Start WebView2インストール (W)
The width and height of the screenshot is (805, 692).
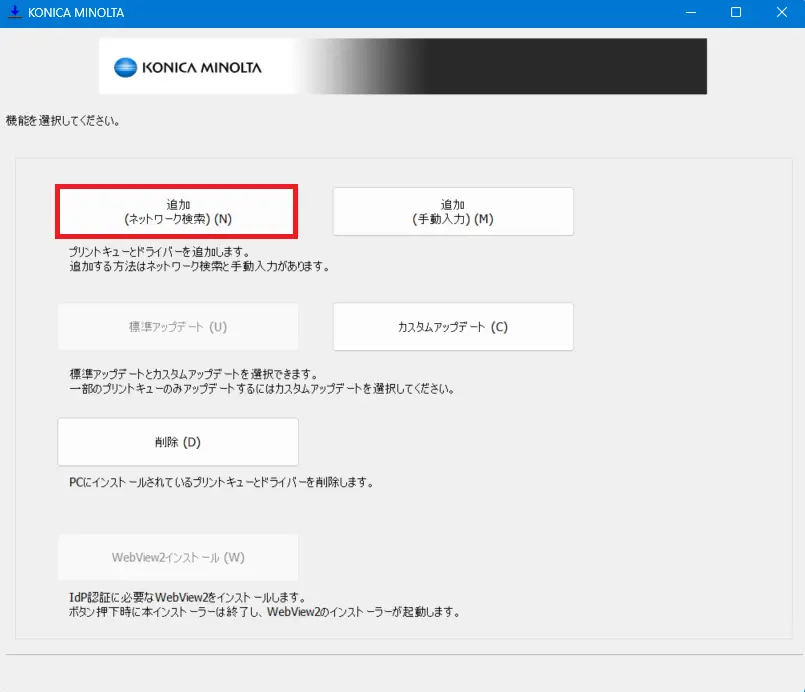click(178, 557)
